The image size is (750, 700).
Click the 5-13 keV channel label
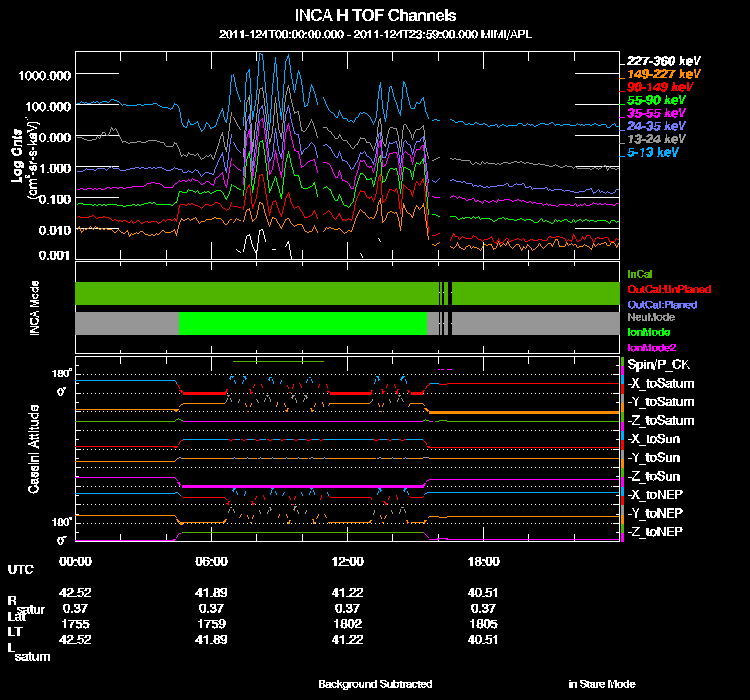tap(656, 154)
